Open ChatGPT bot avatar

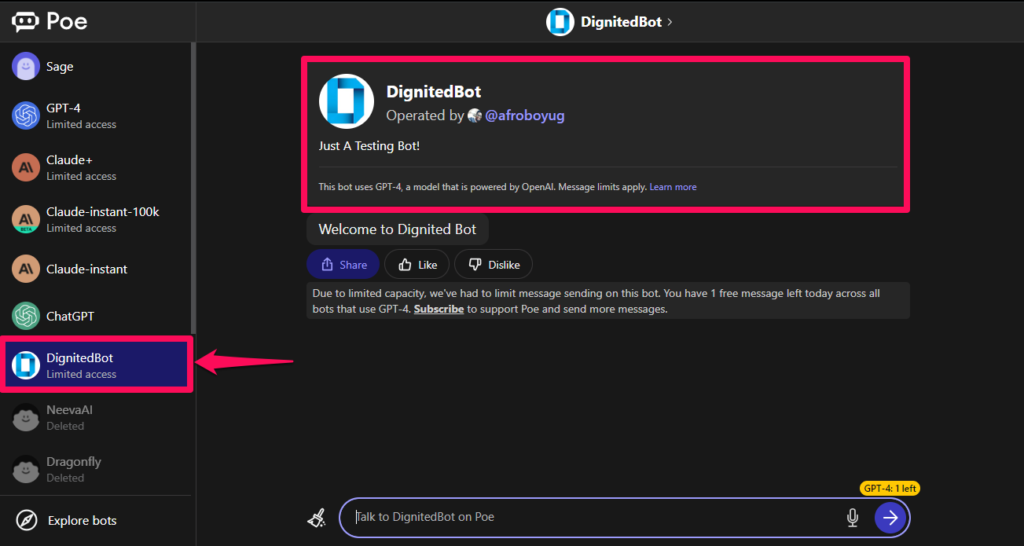(x=26, y=316)
